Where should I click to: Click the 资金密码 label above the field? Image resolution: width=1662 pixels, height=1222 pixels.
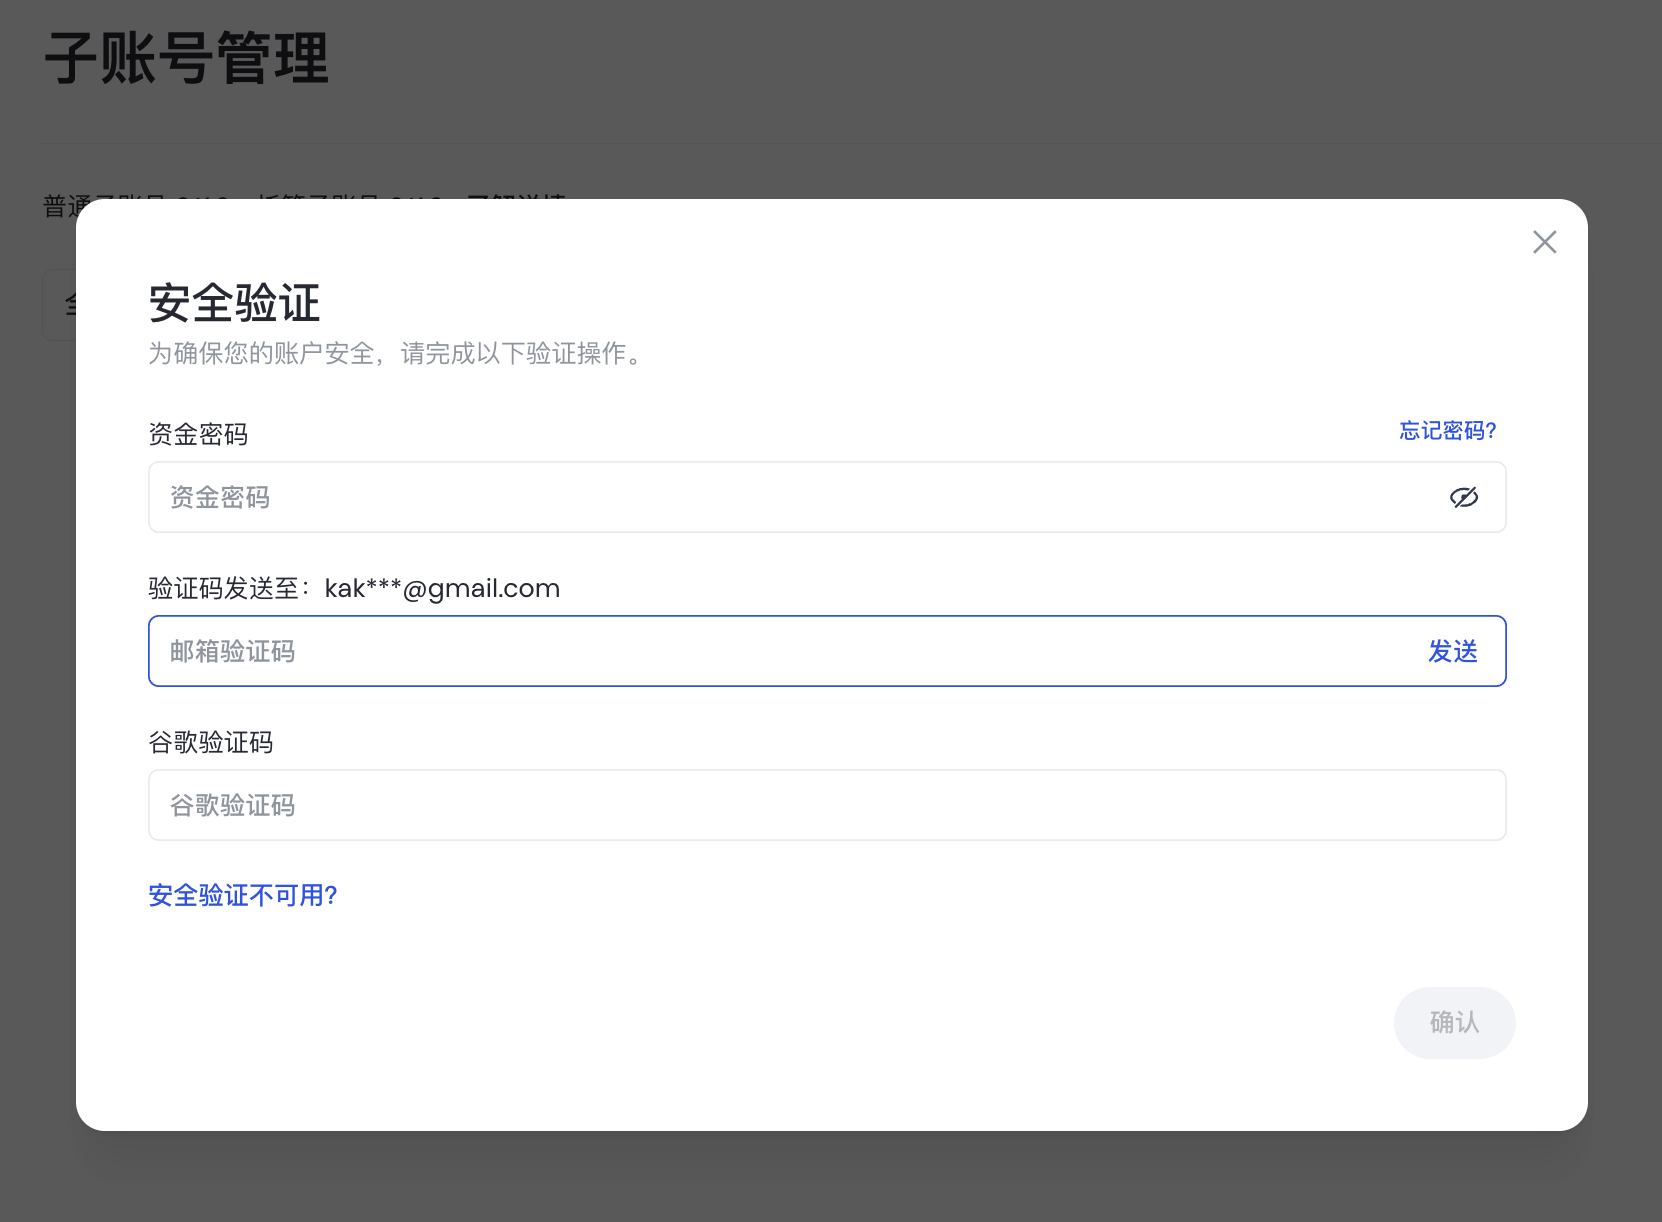(198, 435)
